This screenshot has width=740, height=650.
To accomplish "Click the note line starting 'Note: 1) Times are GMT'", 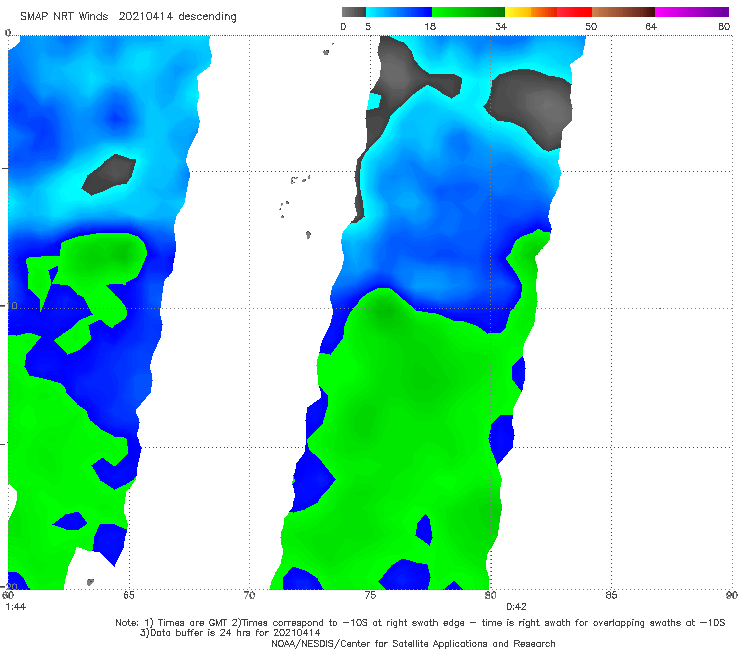I will (x=420, y=623).
